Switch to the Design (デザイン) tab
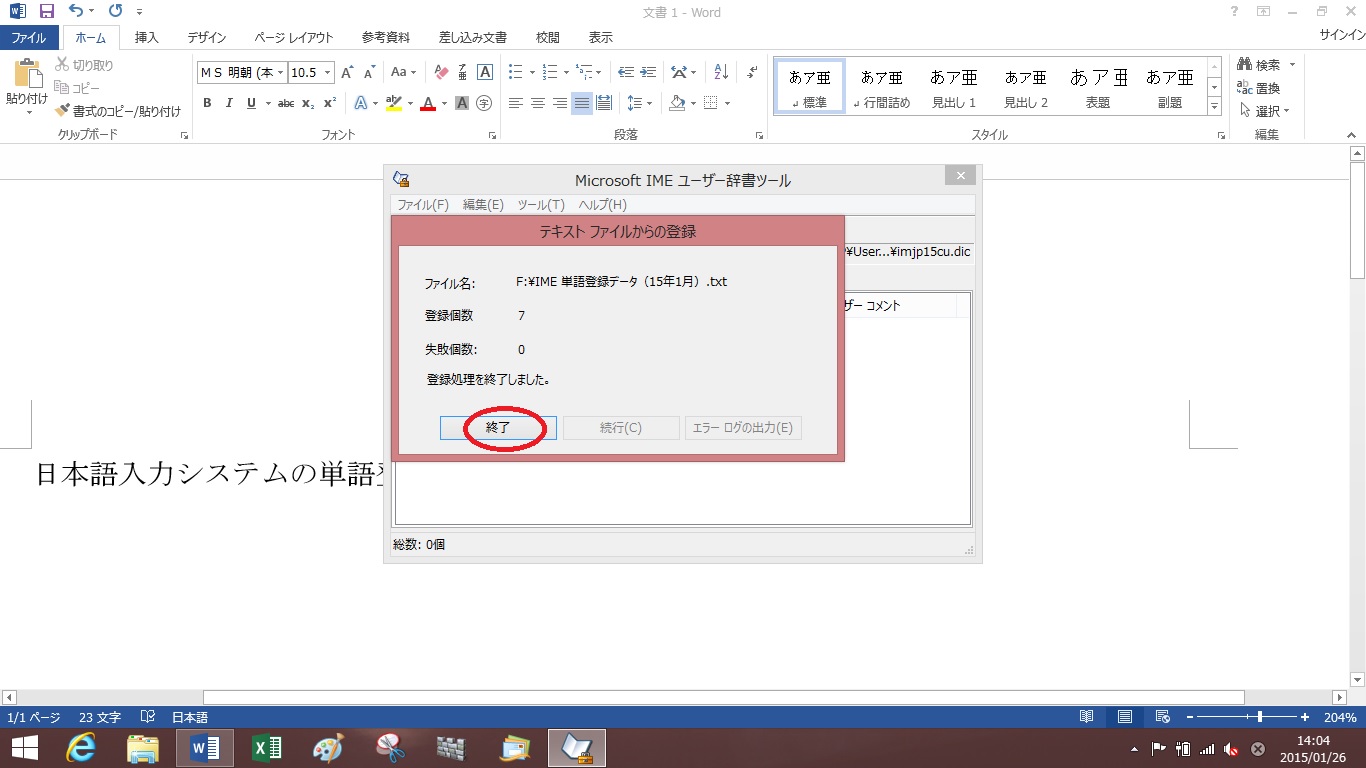The height and width of the screenshot is (768, 1366). pos(207,38)
